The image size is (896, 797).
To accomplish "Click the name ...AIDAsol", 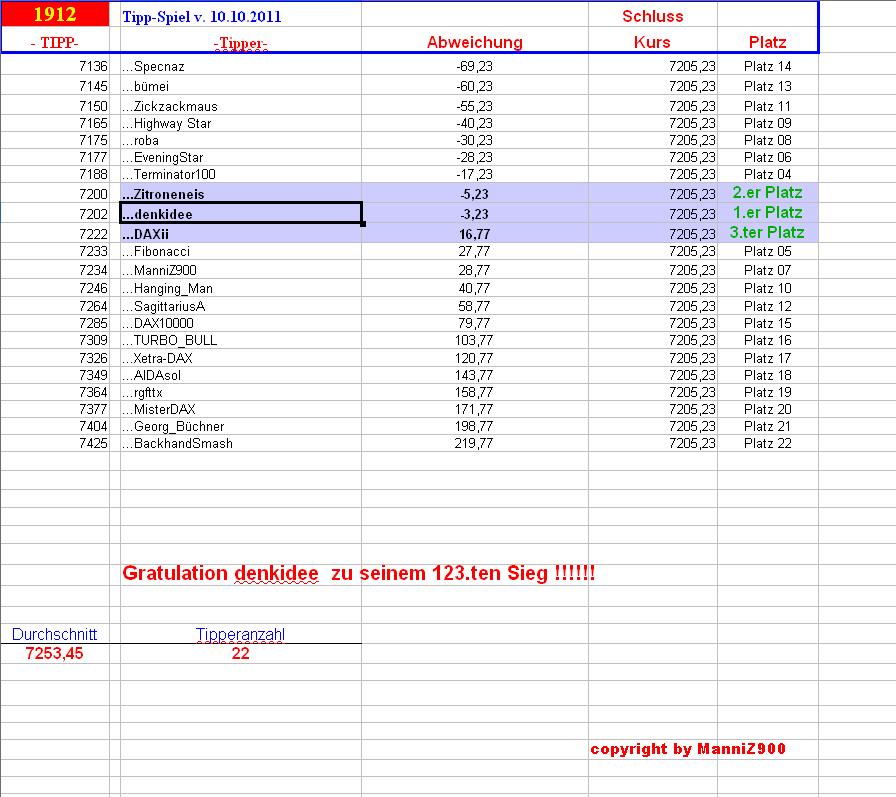I will 151,375.
